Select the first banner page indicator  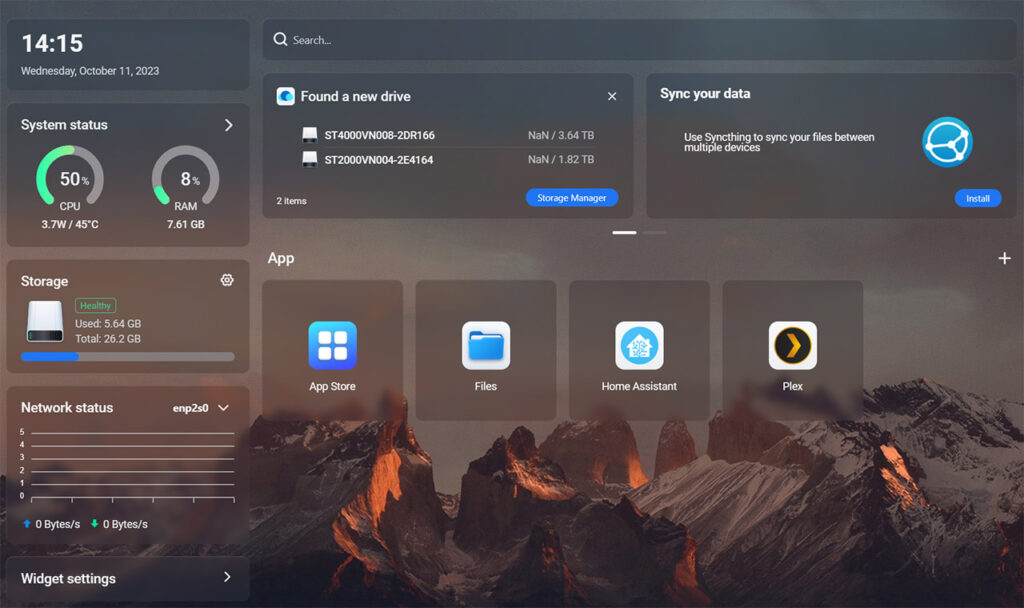point(624,232)
